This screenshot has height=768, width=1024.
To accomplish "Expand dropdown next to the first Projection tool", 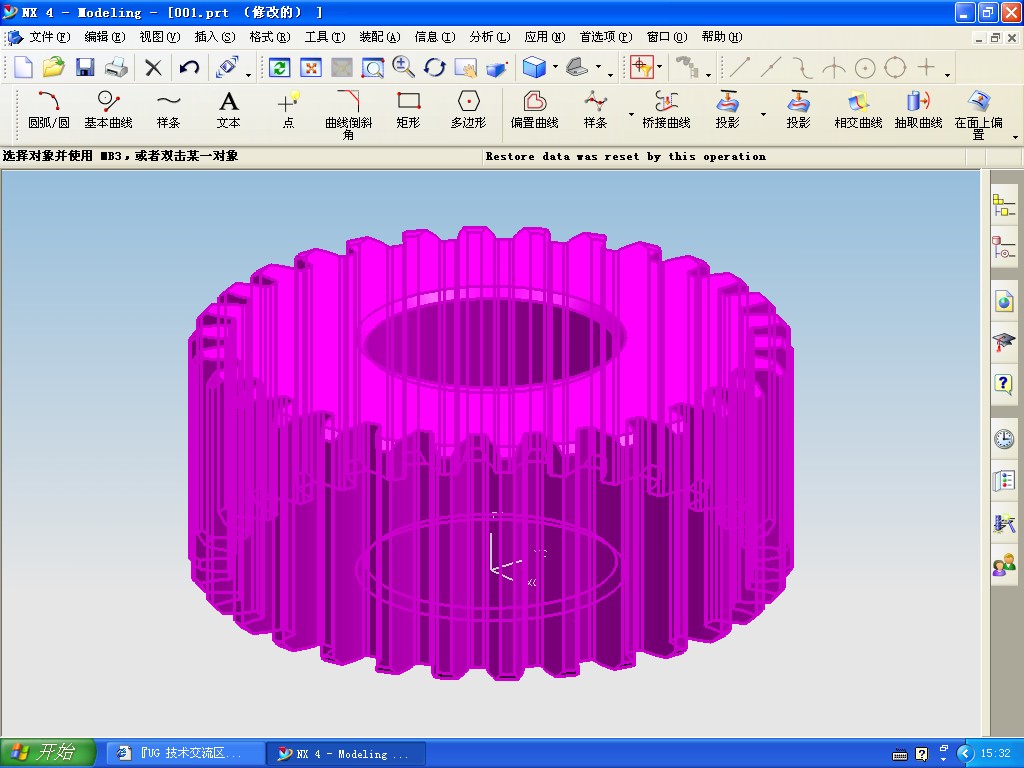I will [x=763, y=114].
